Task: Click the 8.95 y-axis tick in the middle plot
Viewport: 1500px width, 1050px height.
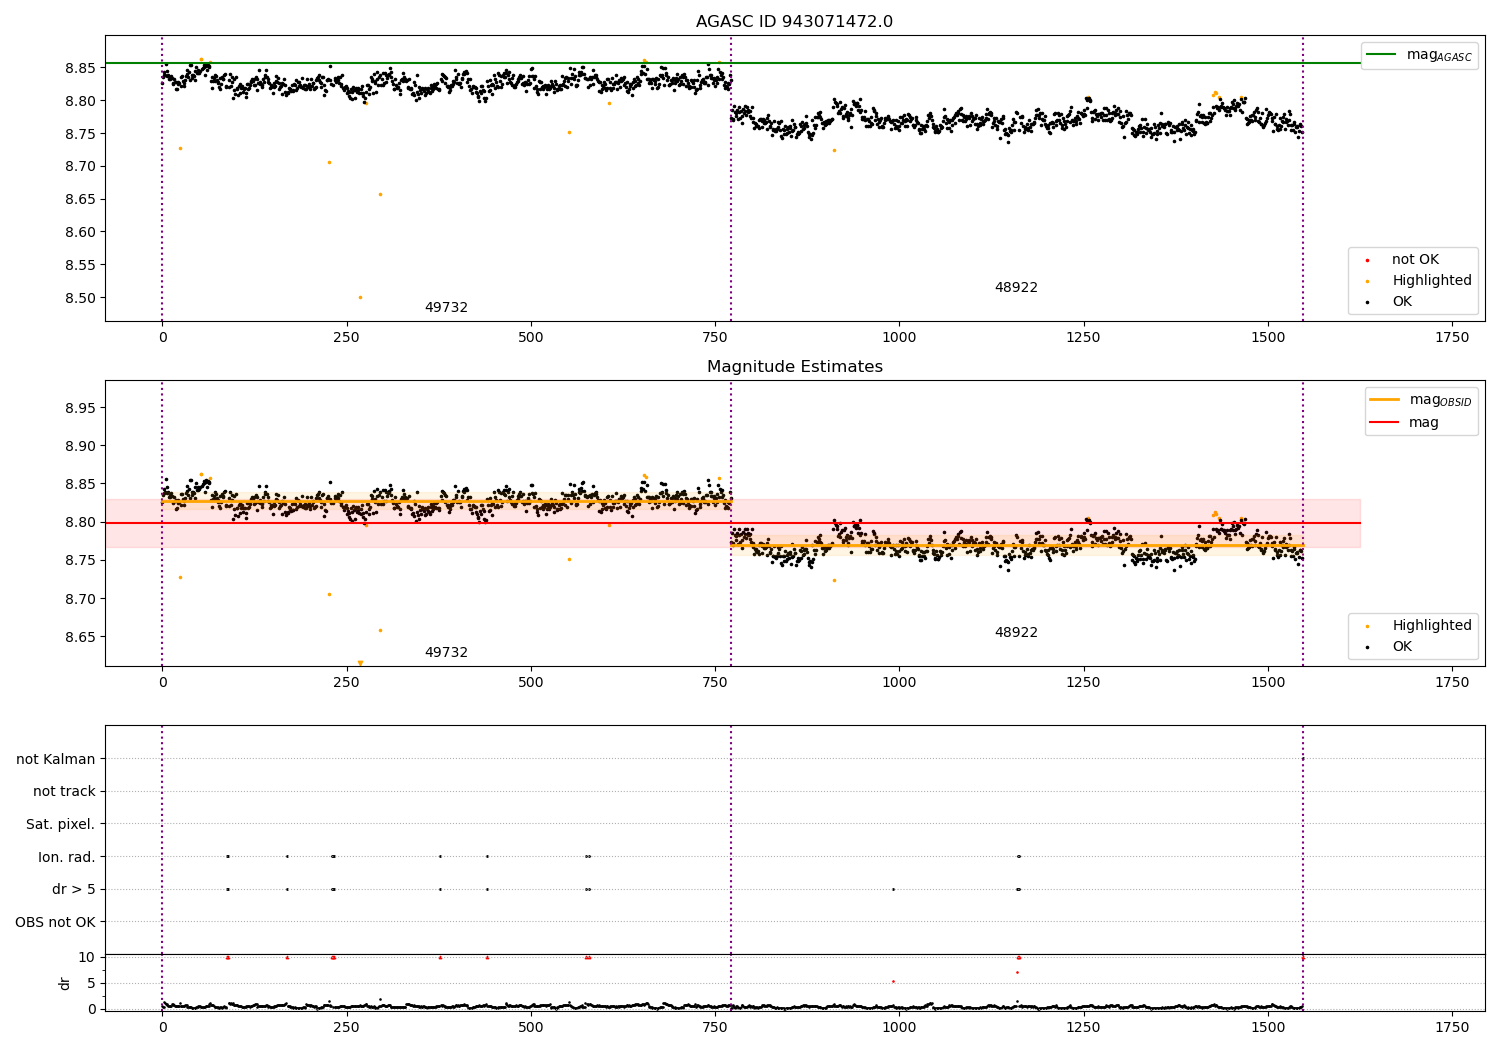Action: [79, 408]
